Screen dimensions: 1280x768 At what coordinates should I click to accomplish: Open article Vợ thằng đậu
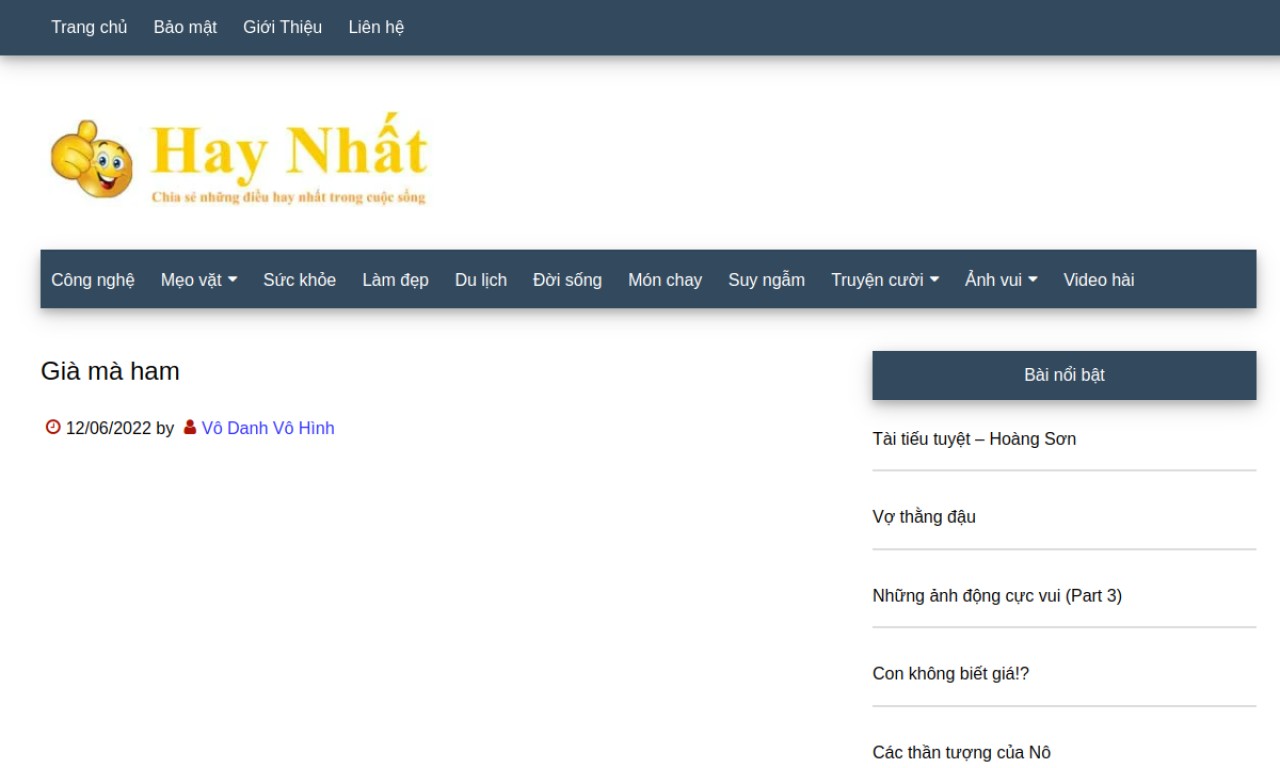(924, 517)
